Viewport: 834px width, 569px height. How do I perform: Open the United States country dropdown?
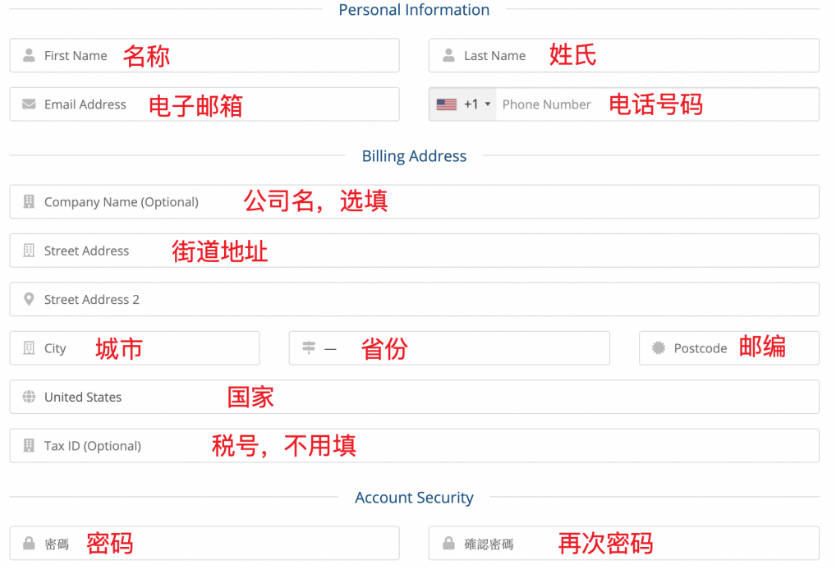pos(414,397)
